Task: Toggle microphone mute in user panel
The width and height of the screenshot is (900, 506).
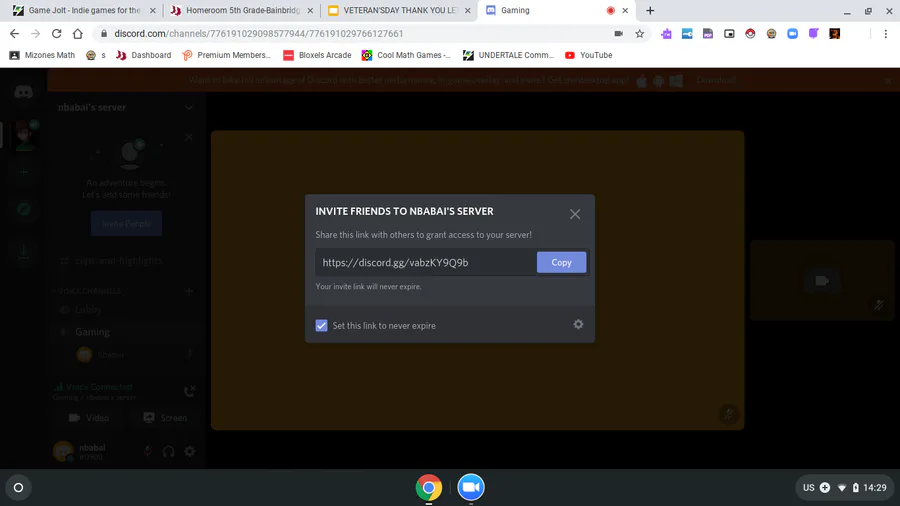Action: [x=148, y=451]
